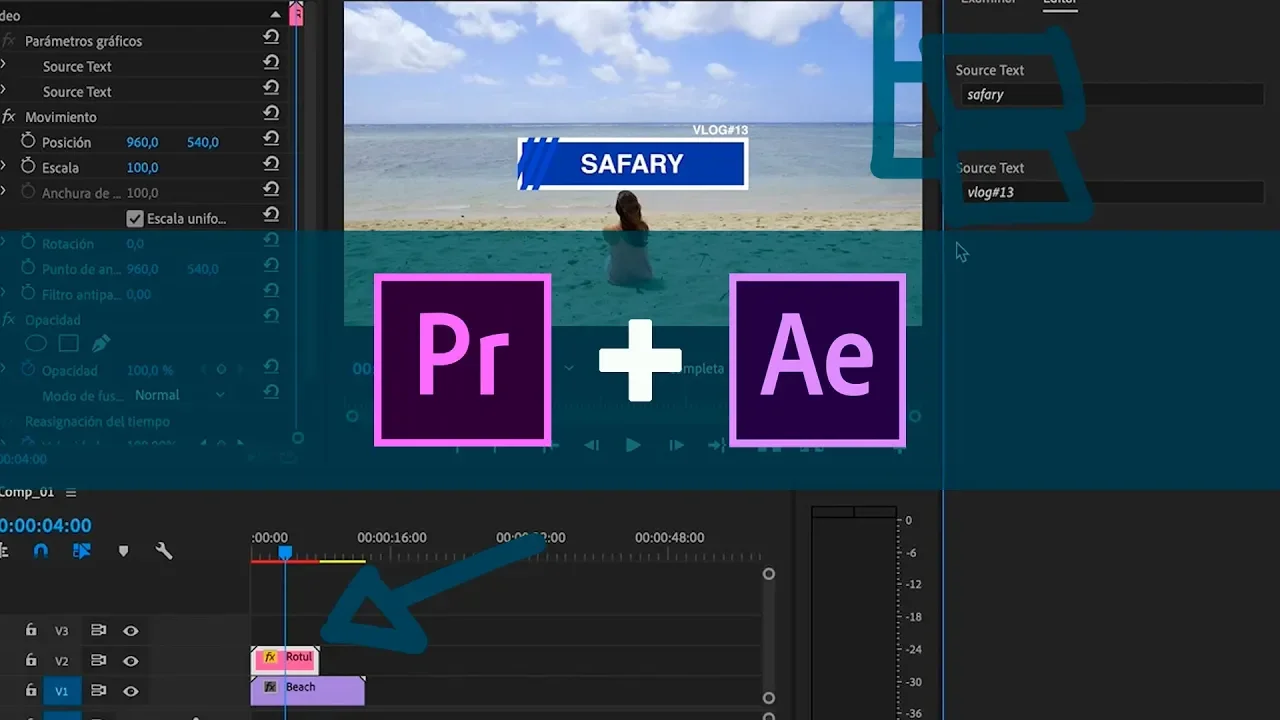
Task: Click the Escala value 100,0
Action: click(x=142, y=167)
